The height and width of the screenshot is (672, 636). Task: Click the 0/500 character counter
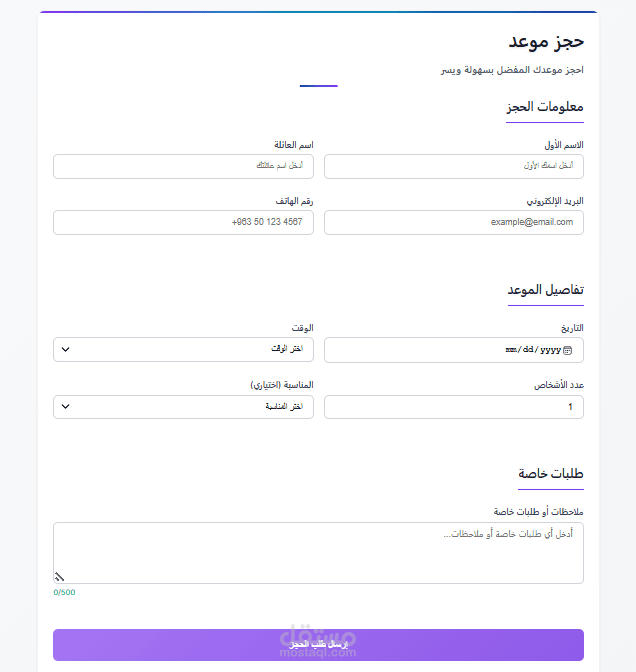[x=64, y=592]
